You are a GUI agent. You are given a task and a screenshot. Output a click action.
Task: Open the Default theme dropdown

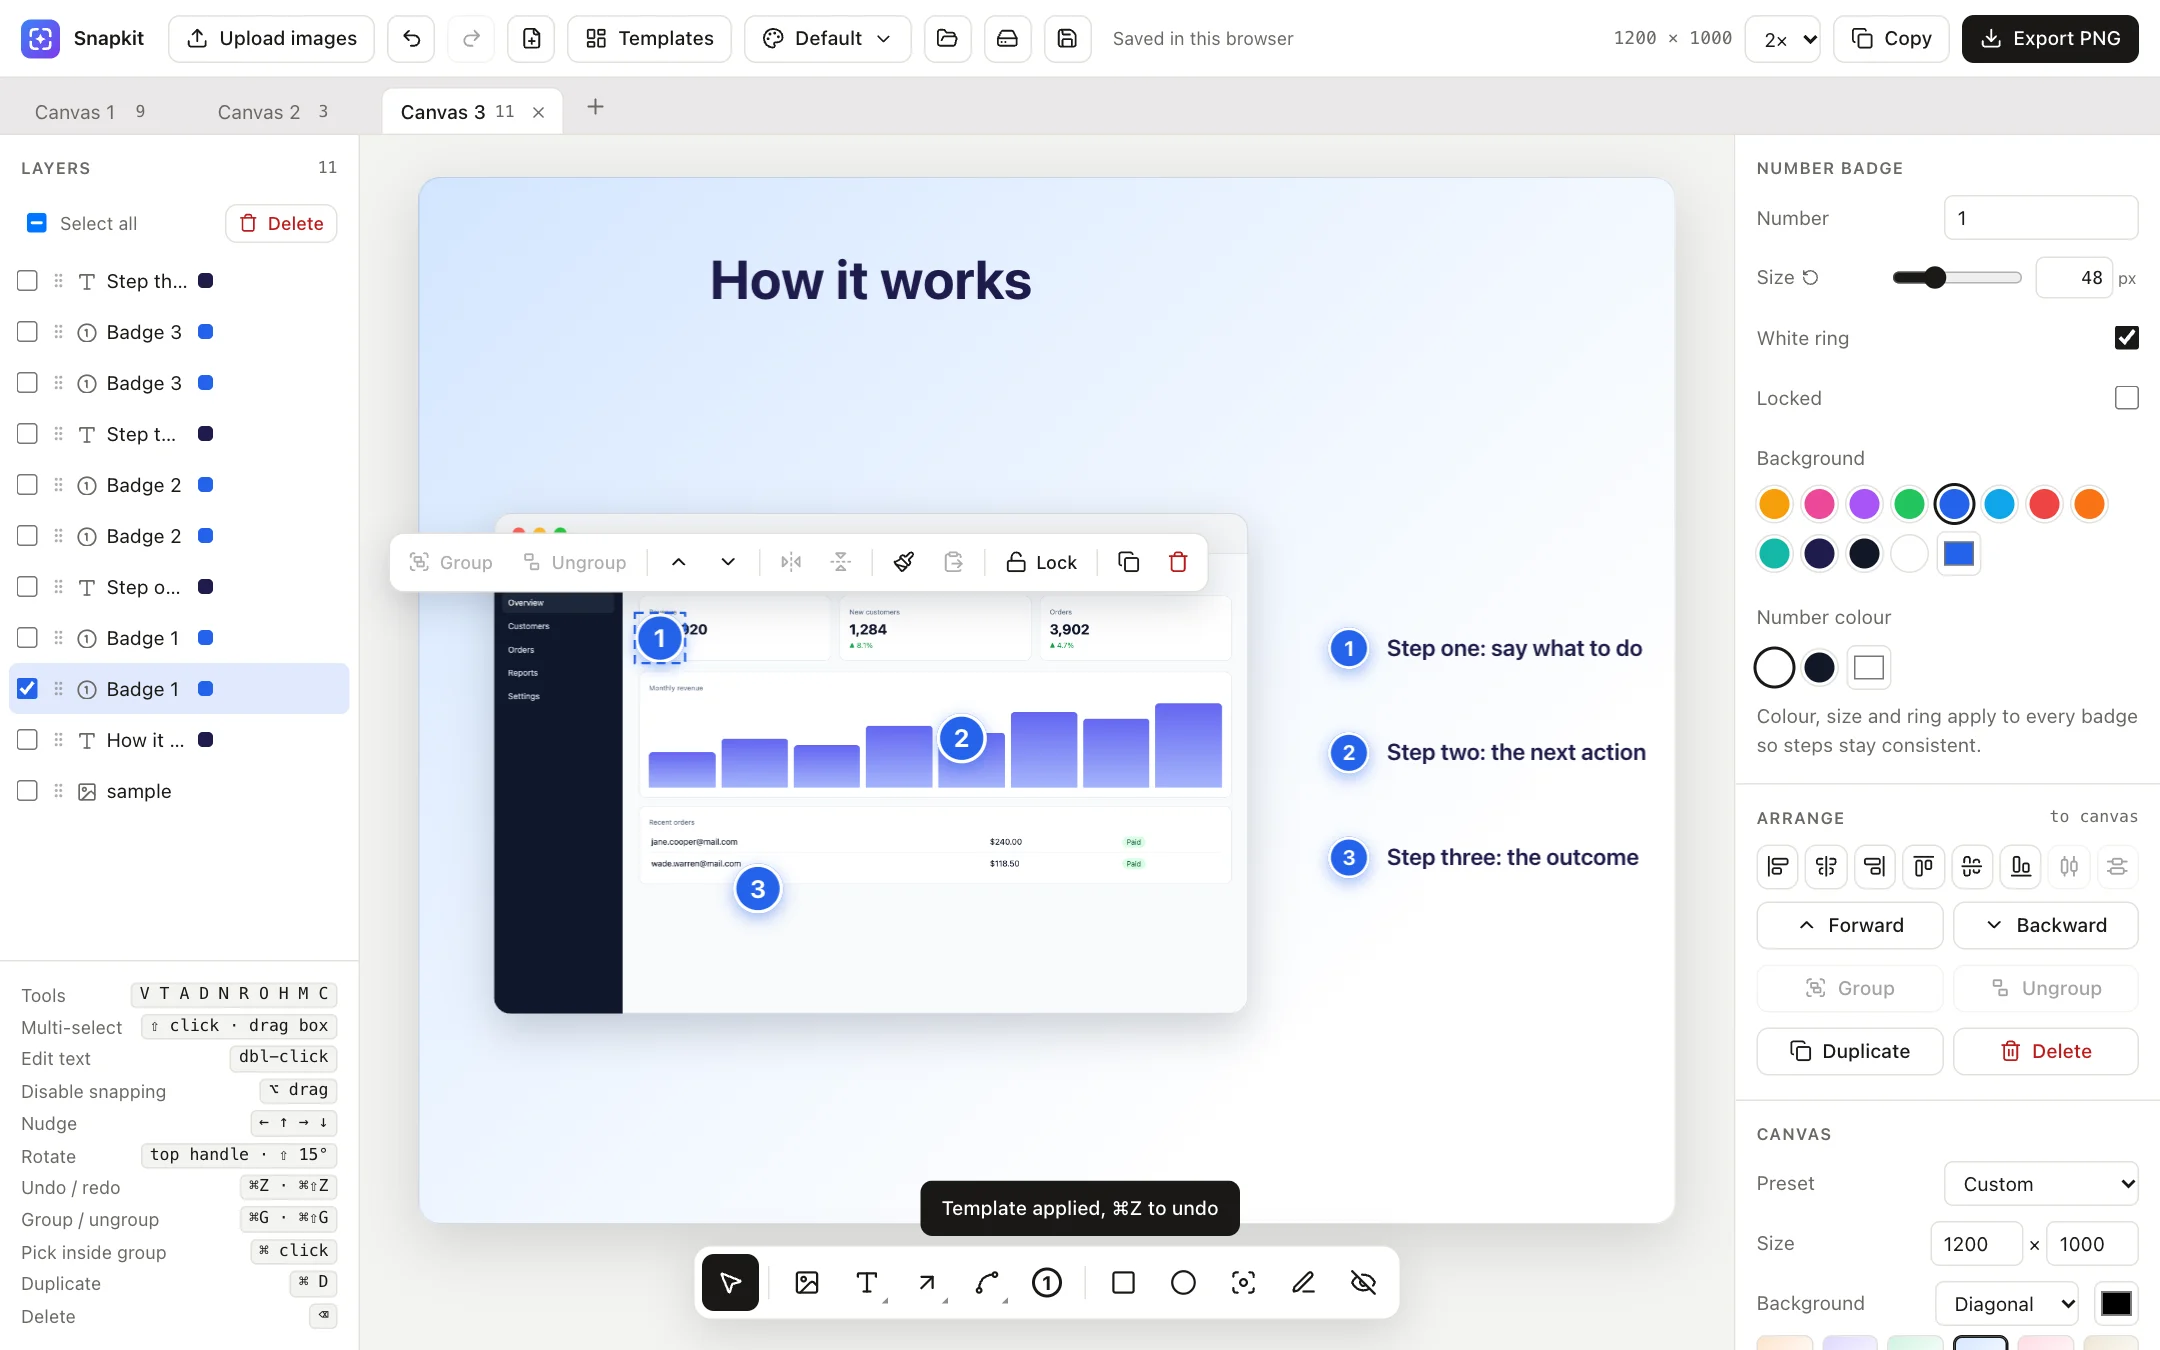(827, 39)
